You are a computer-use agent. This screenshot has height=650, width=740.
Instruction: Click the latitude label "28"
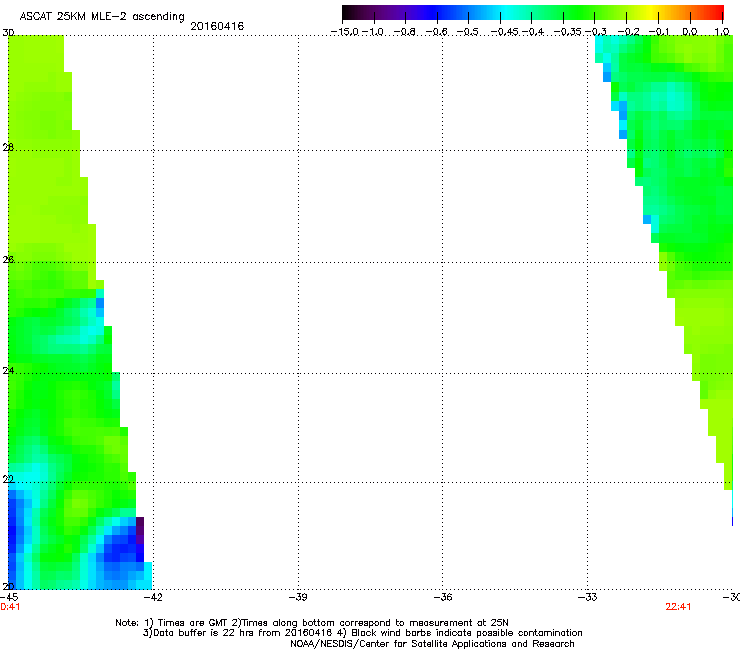tap(8, 147)
